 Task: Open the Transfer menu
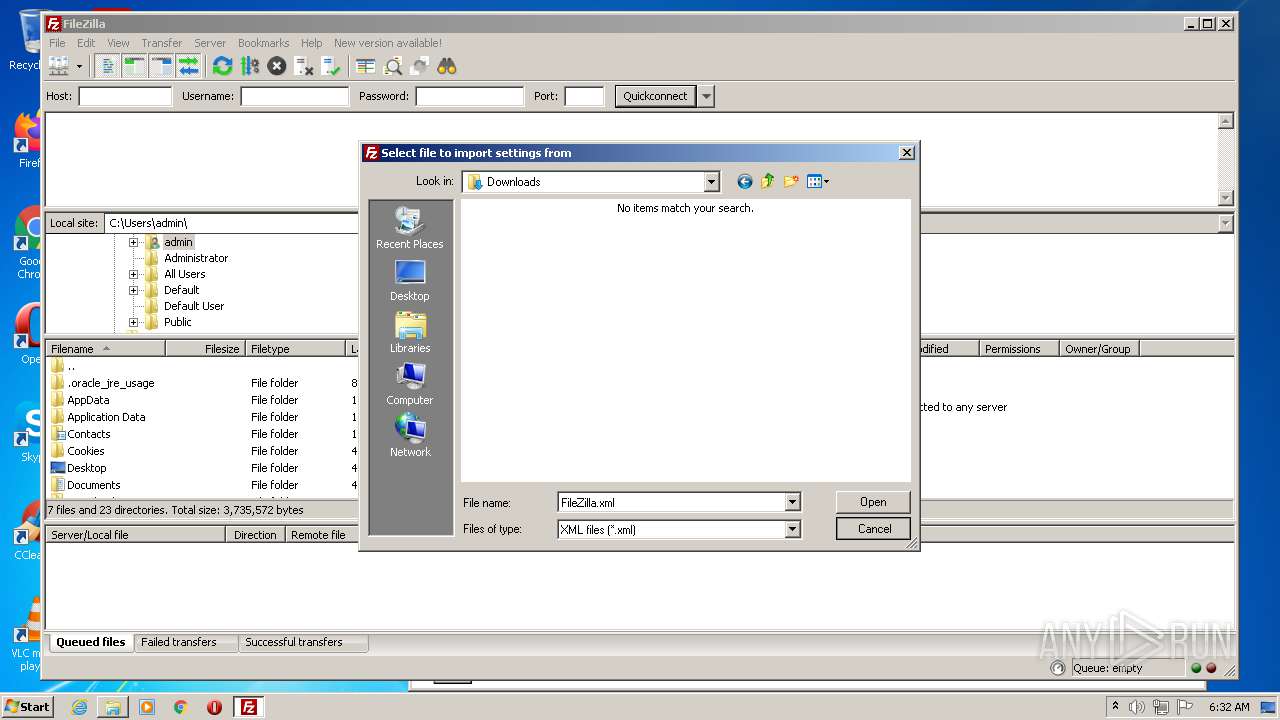point(161,43)
